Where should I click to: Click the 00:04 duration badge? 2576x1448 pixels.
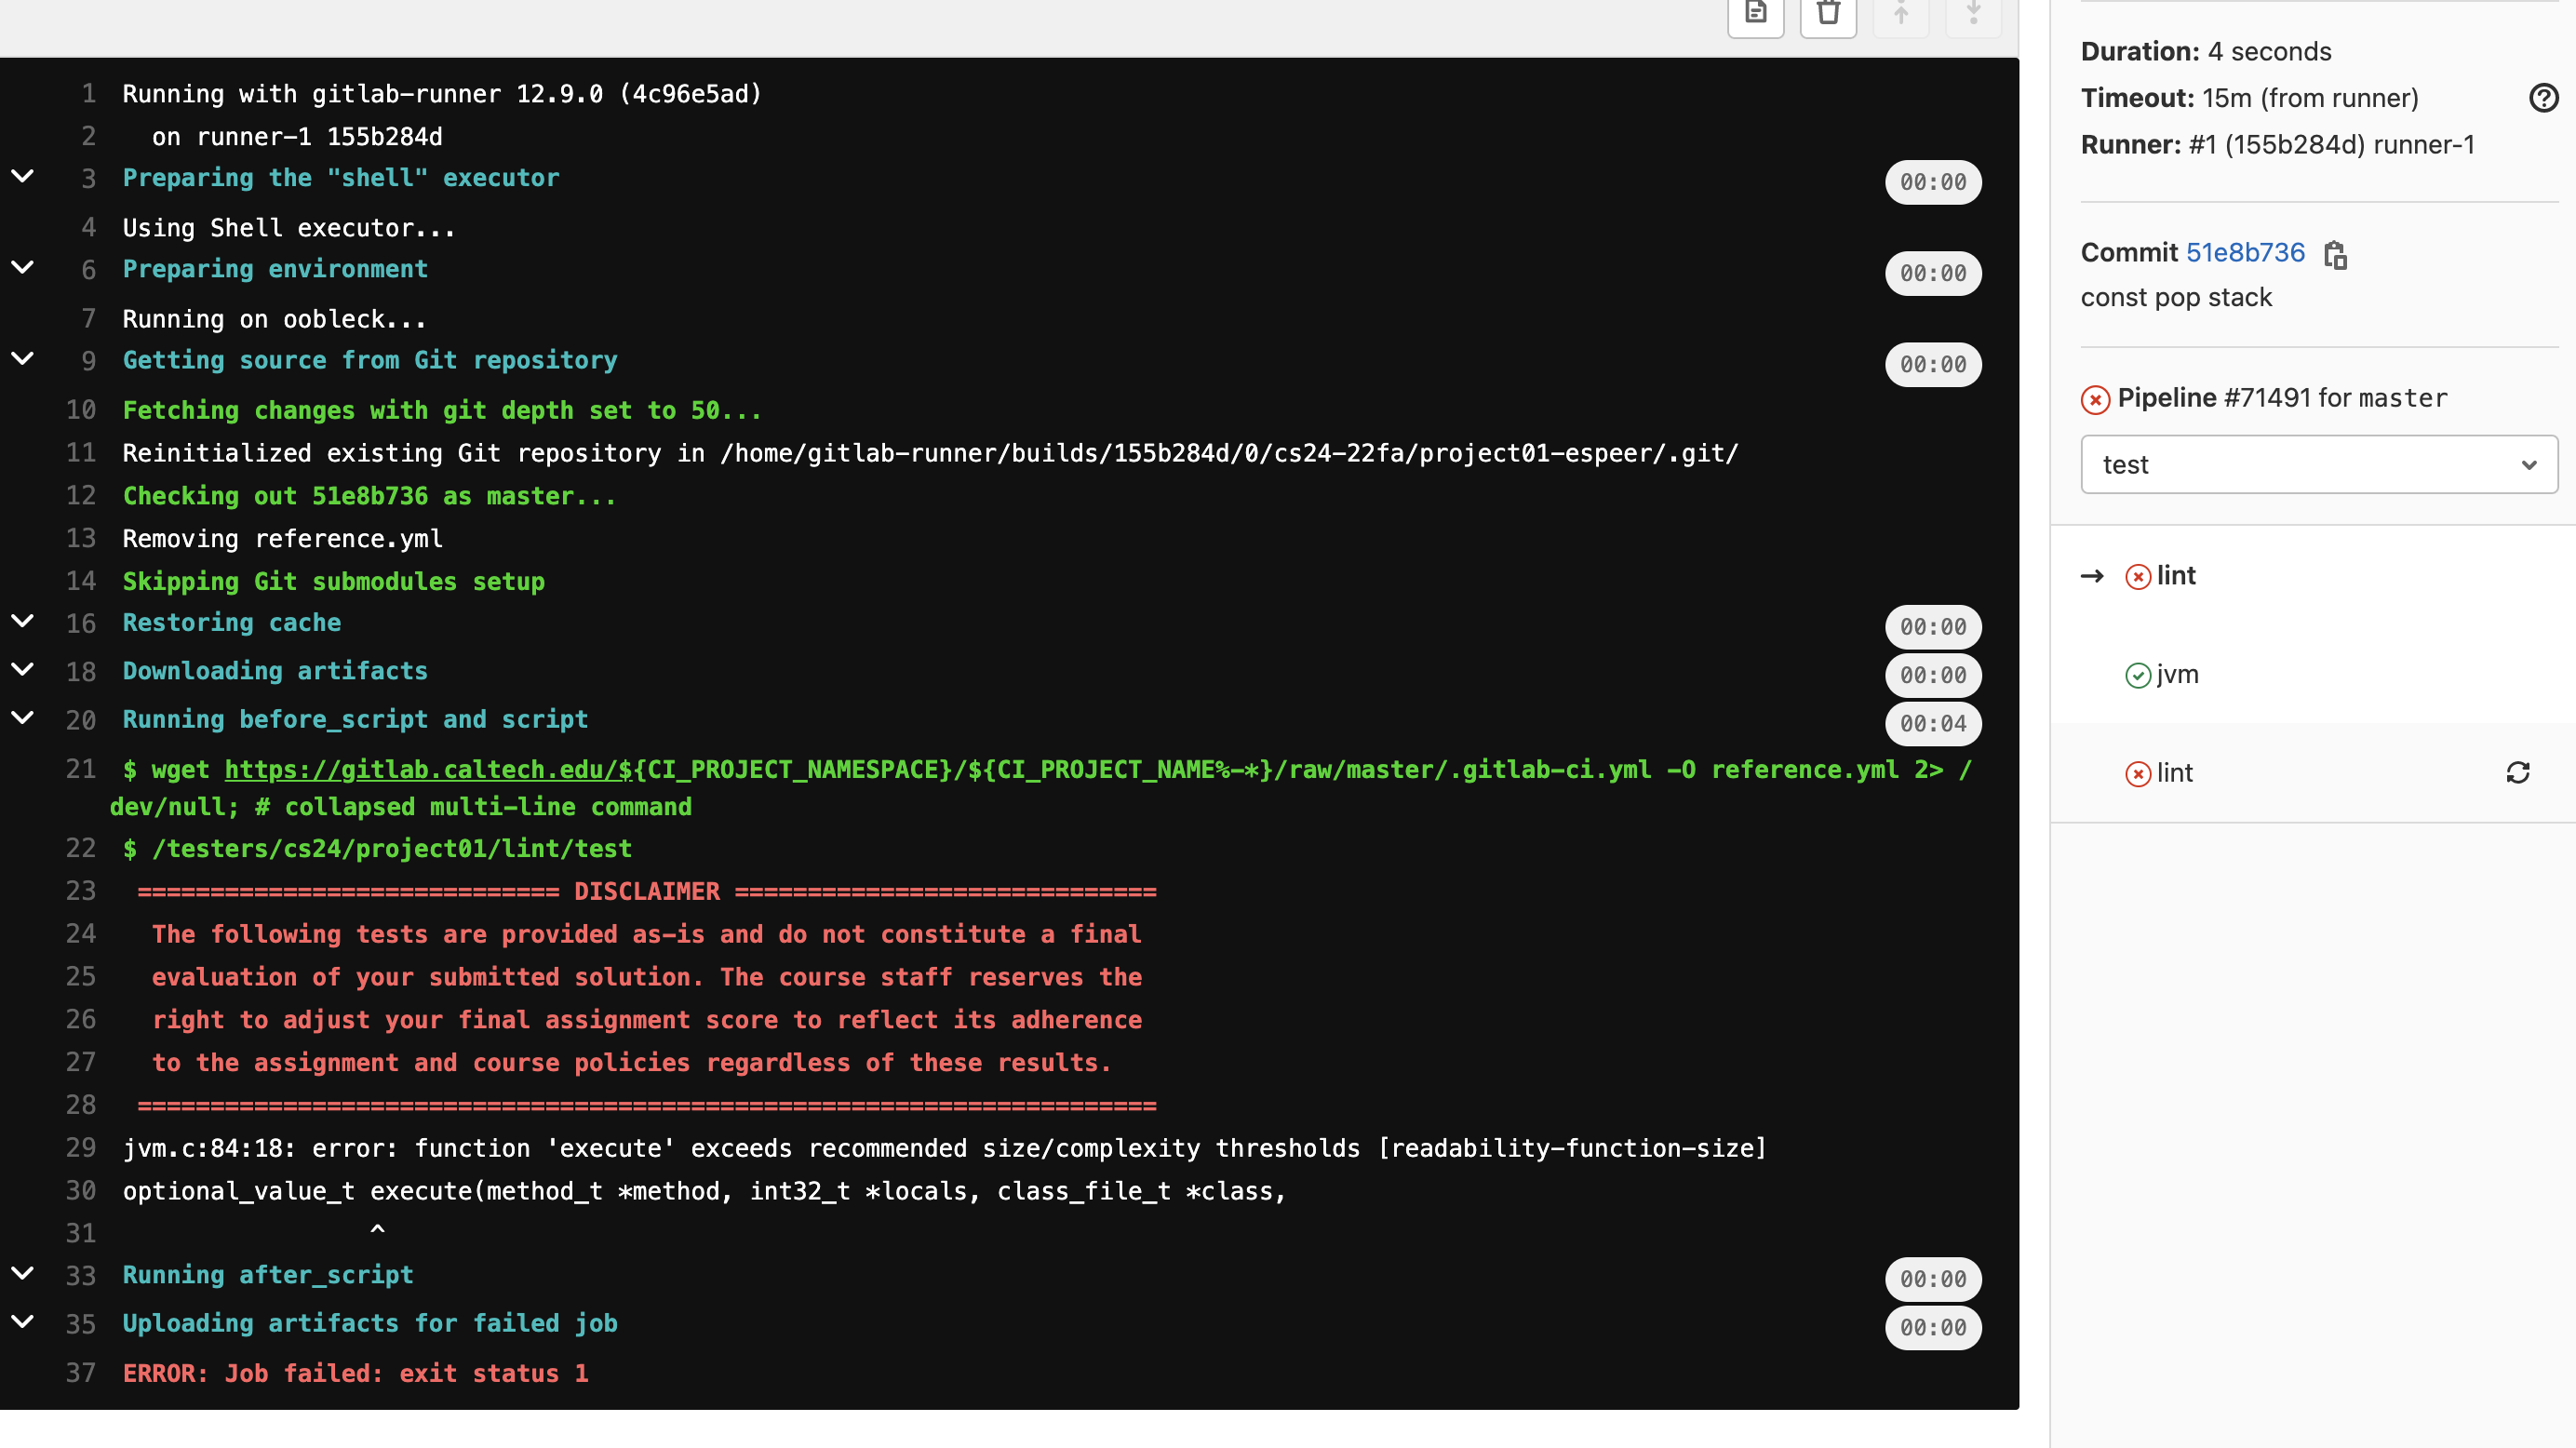(1932, 724)
